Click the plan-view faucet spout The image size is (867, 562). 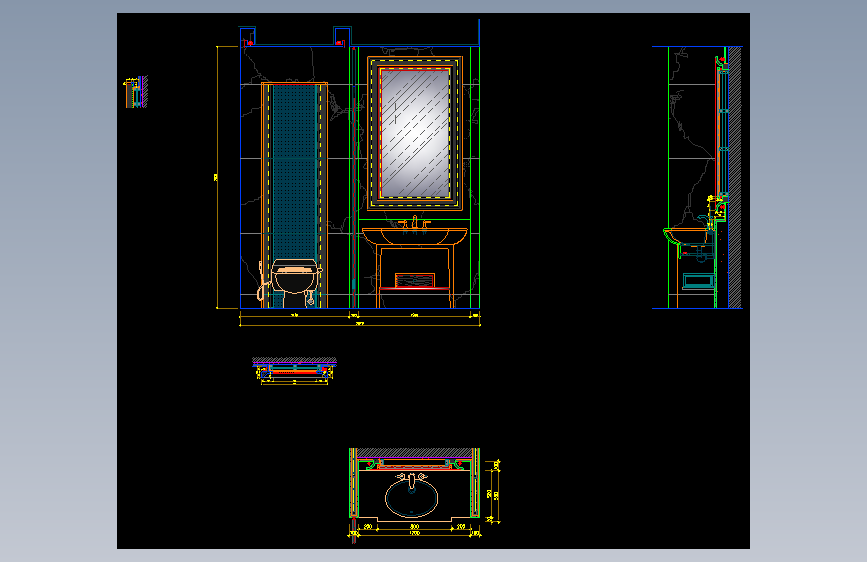click(411, 482)
